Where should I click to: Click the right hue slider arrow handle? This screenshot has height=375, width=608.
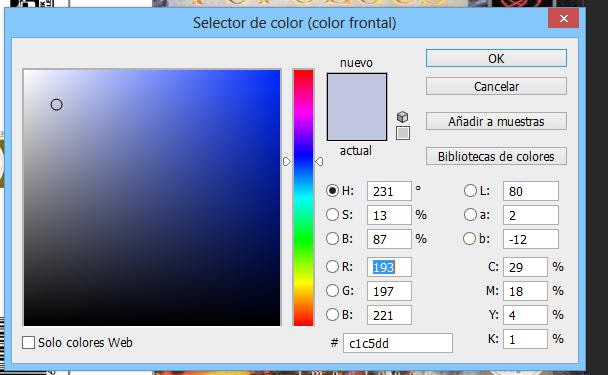click(319, 161)
